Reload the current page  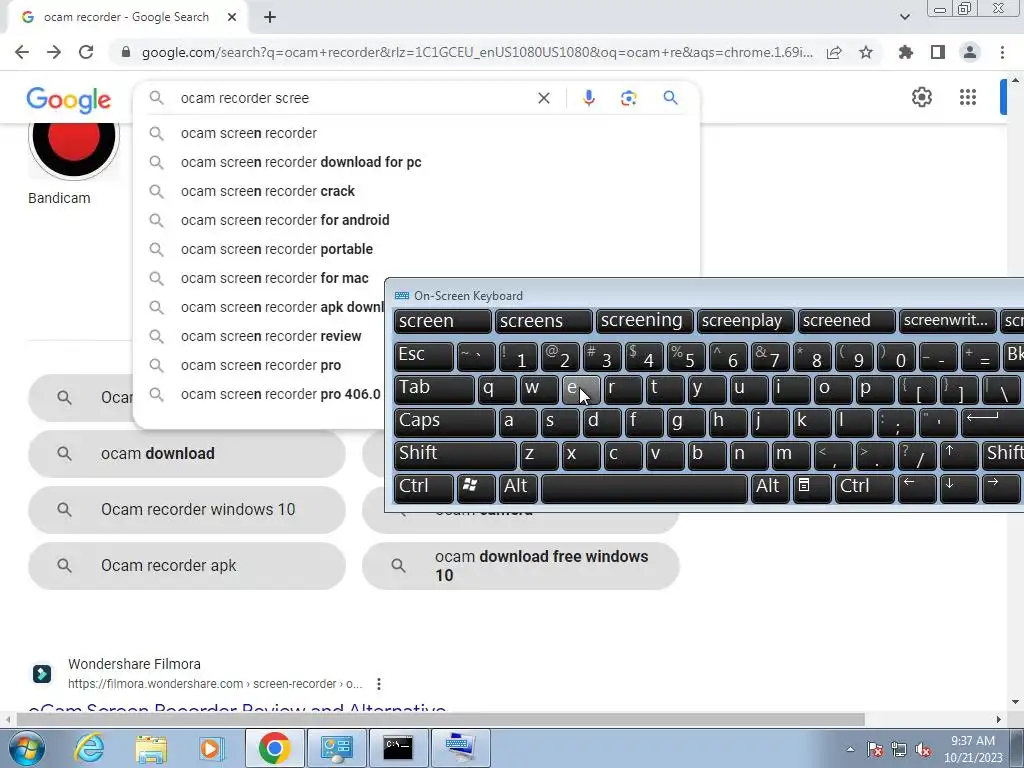[86, 52]
